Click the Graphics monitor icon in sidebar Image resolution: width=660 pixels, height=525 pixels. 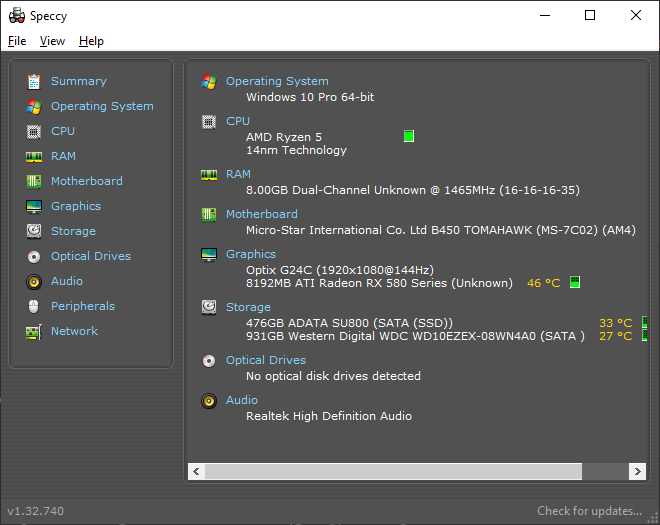(x=34, y=207)
